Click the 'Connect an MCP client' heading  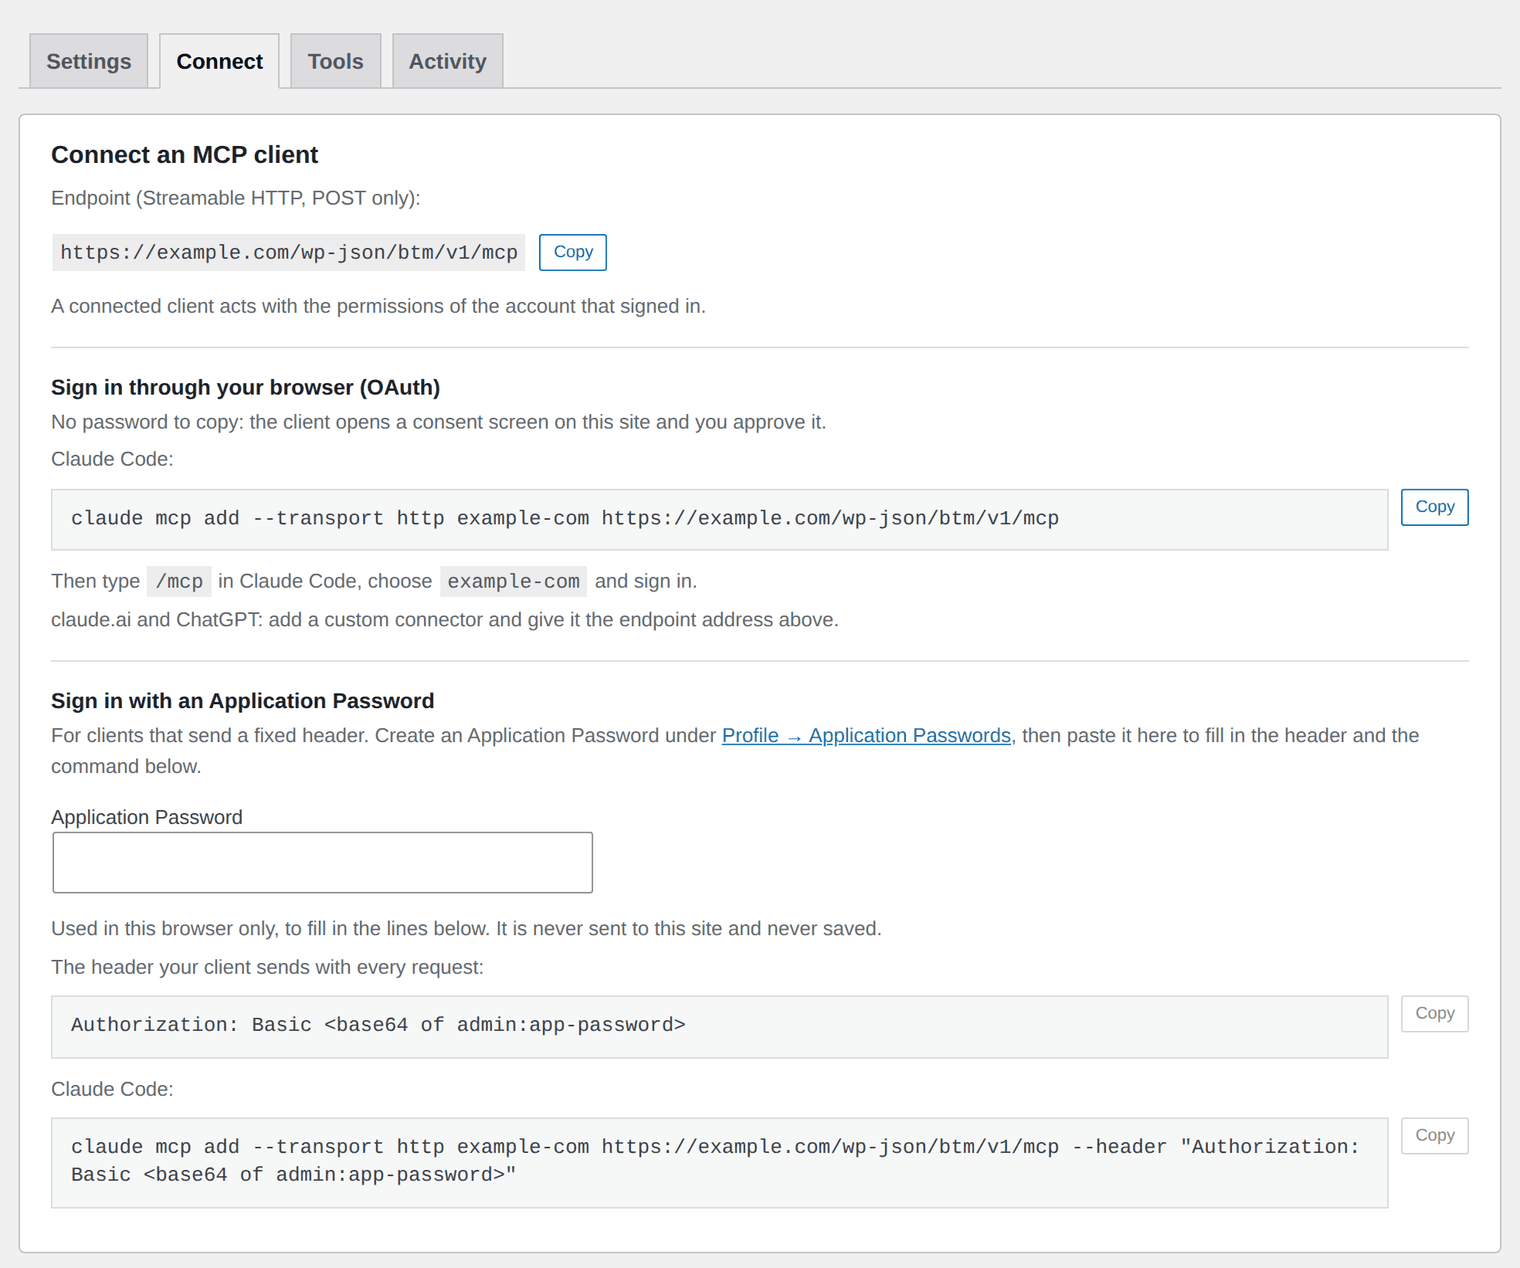[x=185, y=155]
